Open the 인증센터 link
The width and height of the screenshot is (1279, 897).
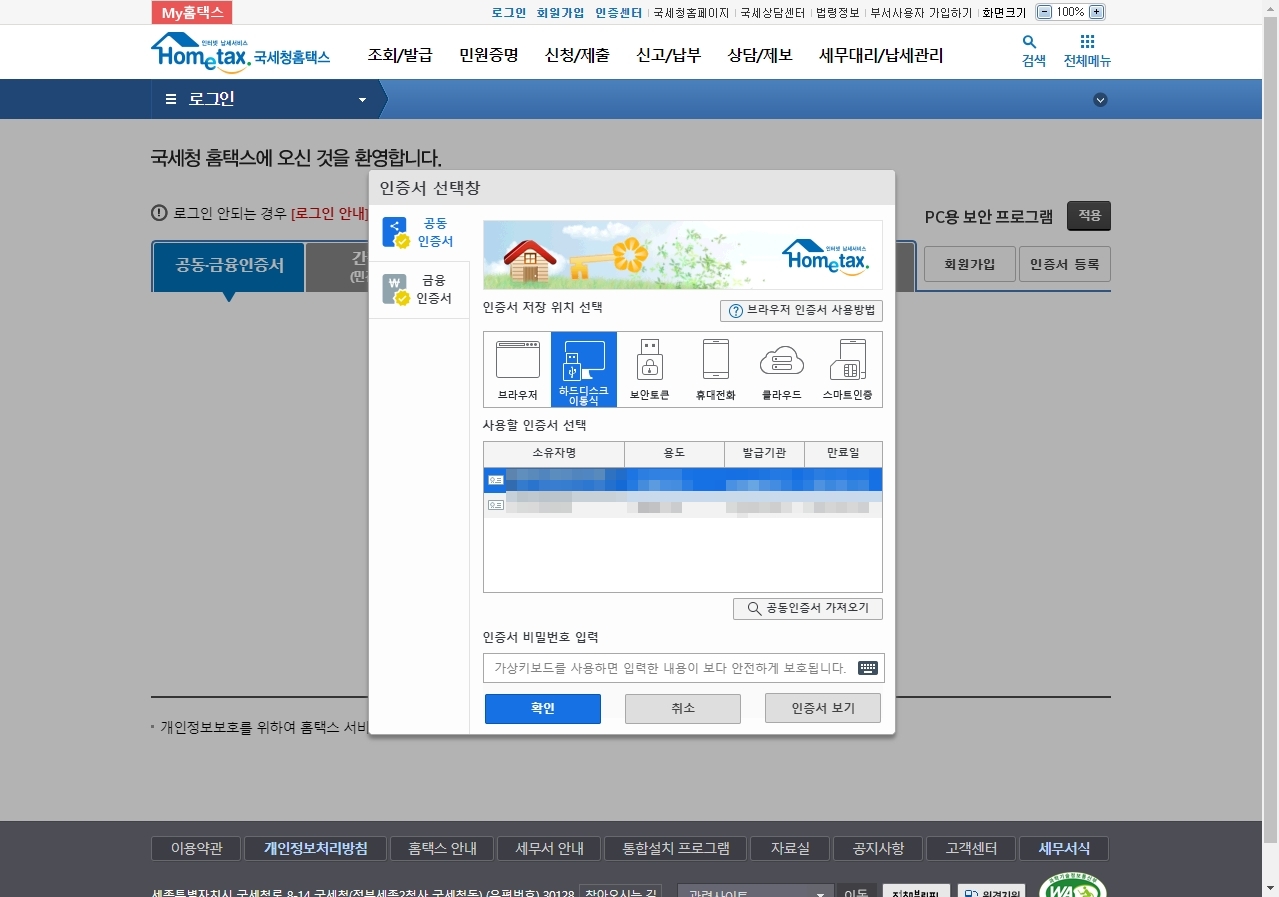618,13
